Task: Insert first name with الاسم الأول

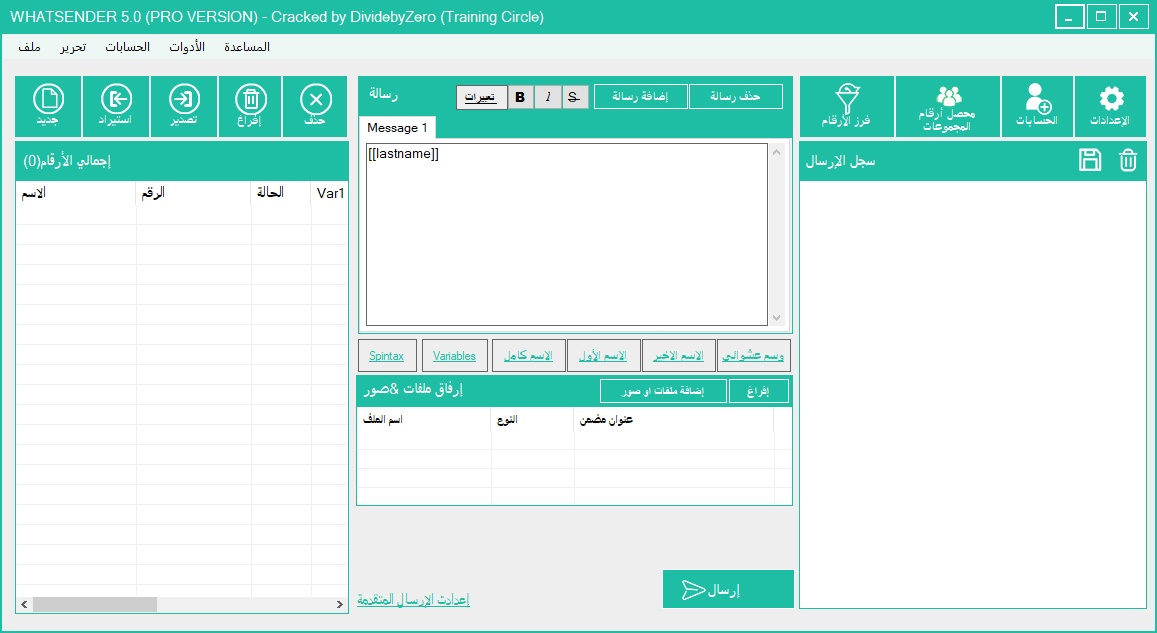Action: point(603,356)
